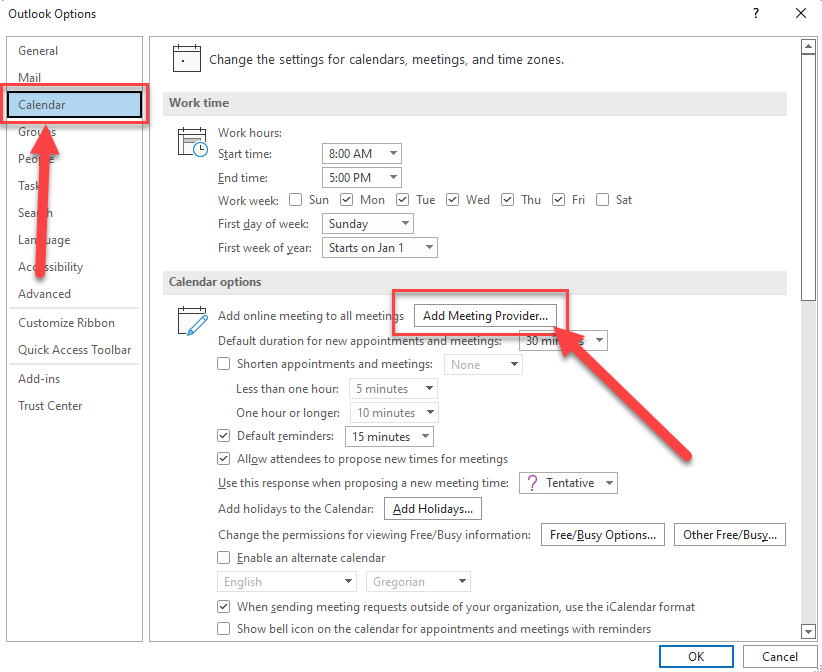822x672 pixels.
Task: Uncheck the Fri work week checkbox
Action: [558, 200]
